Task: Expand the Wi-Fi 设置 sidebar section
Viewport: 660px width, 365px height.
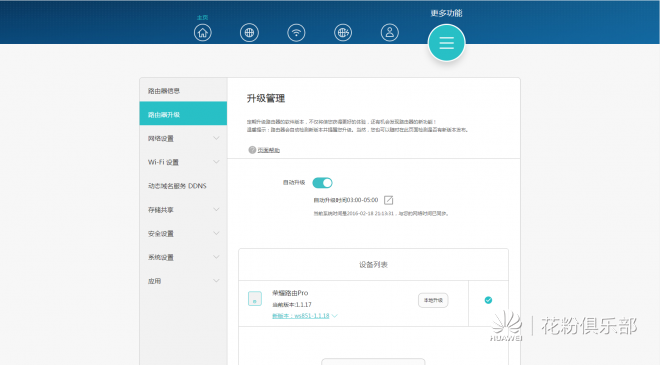Action: [183, 162]
